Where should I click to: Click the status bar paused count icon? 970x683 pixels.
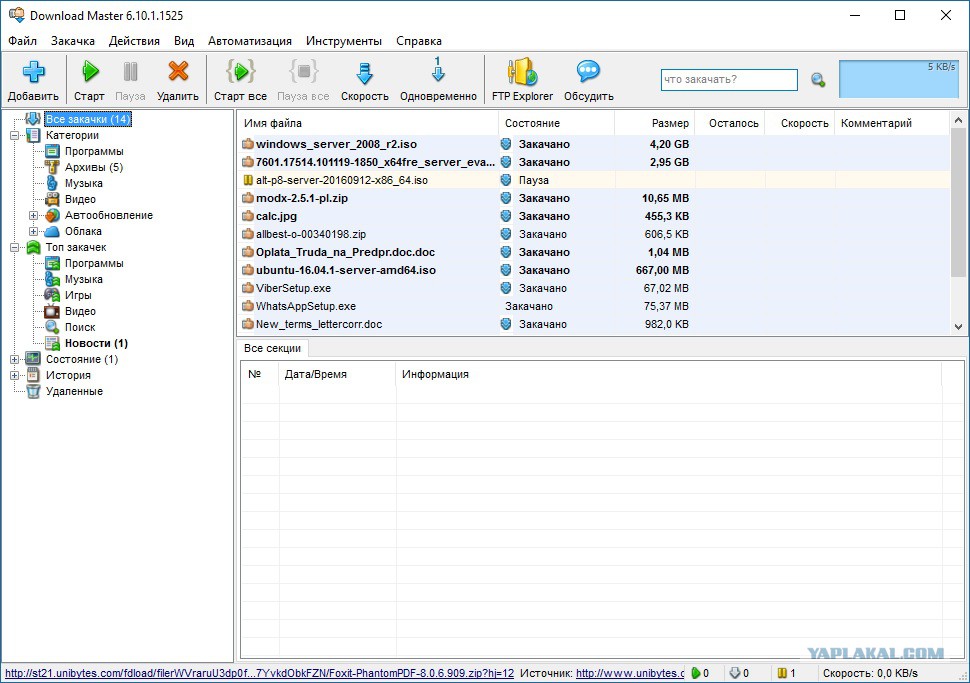[x=782, y=673]
